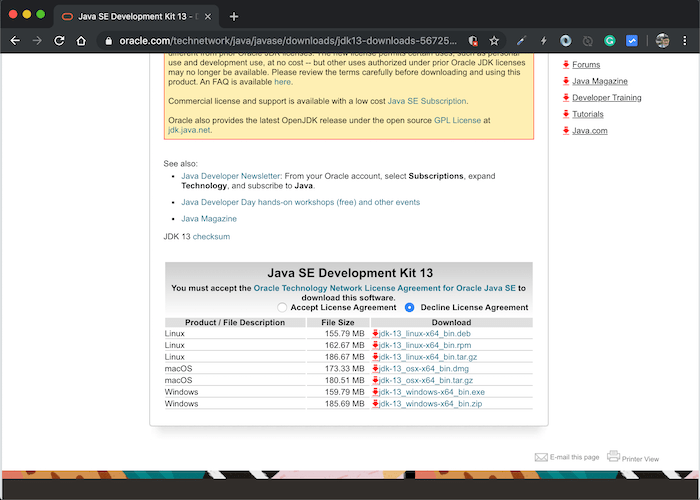Reload the Oracle download page

(59, 41)
